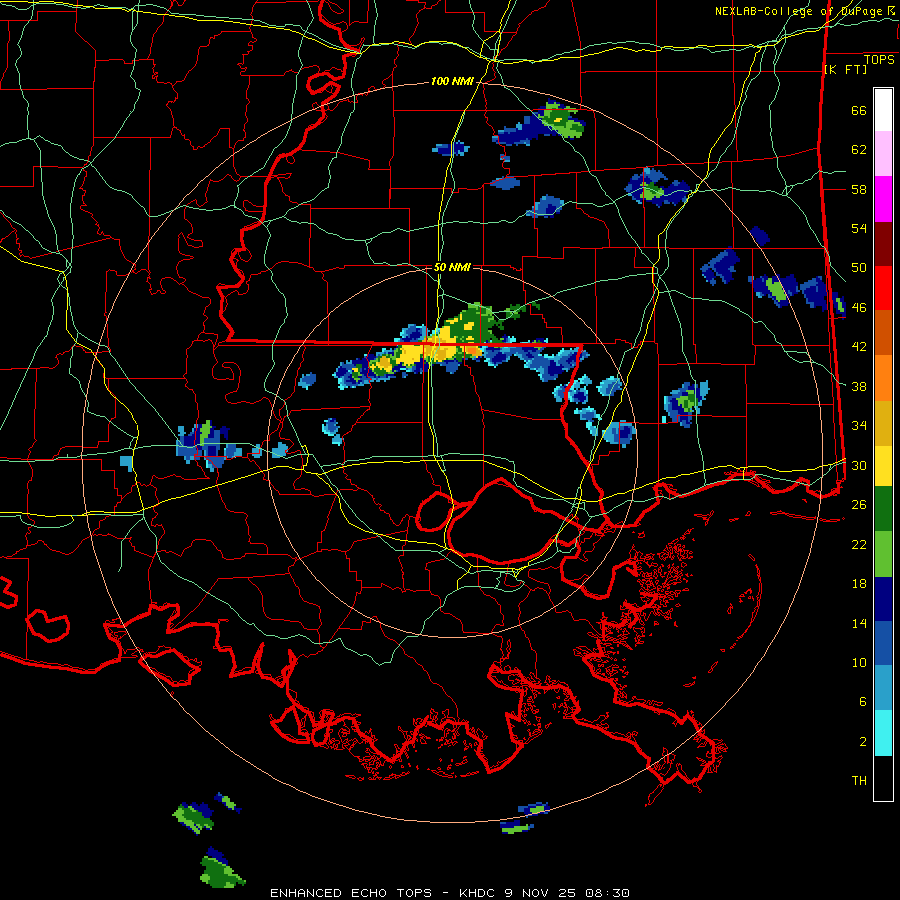This screenshot has height=900, width=900.
Task: Click the 50 NMI range ring label
Action: [452, 267]
